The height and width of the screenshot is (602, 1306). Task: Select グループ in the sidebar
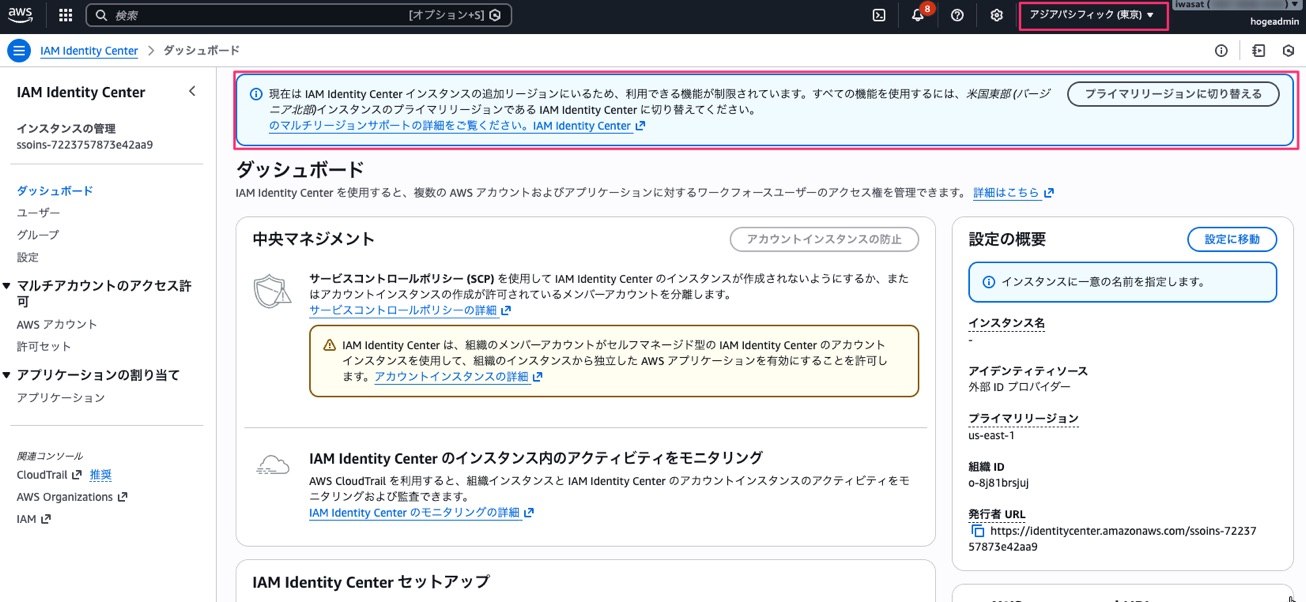tap(38, 235)
